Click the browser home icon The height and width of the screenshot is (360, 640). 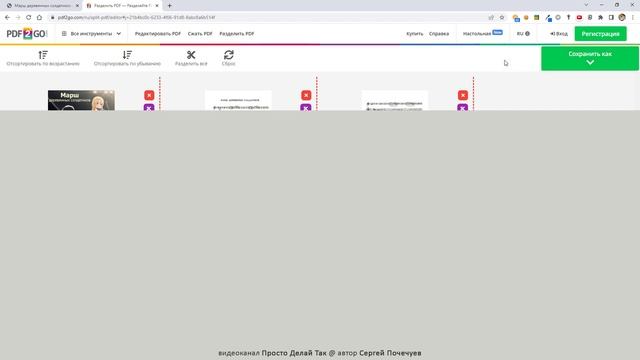tap(39, 18)
